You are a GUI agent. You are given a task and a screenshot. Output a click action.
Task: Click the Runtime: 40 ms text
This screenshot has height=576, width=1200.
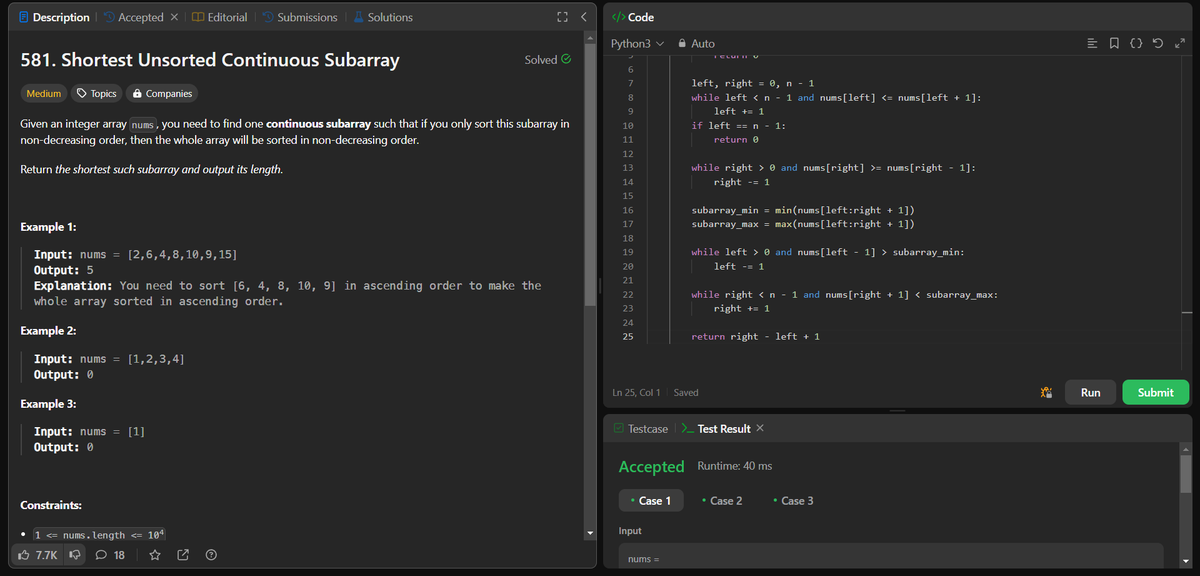[x=734, y=466]
